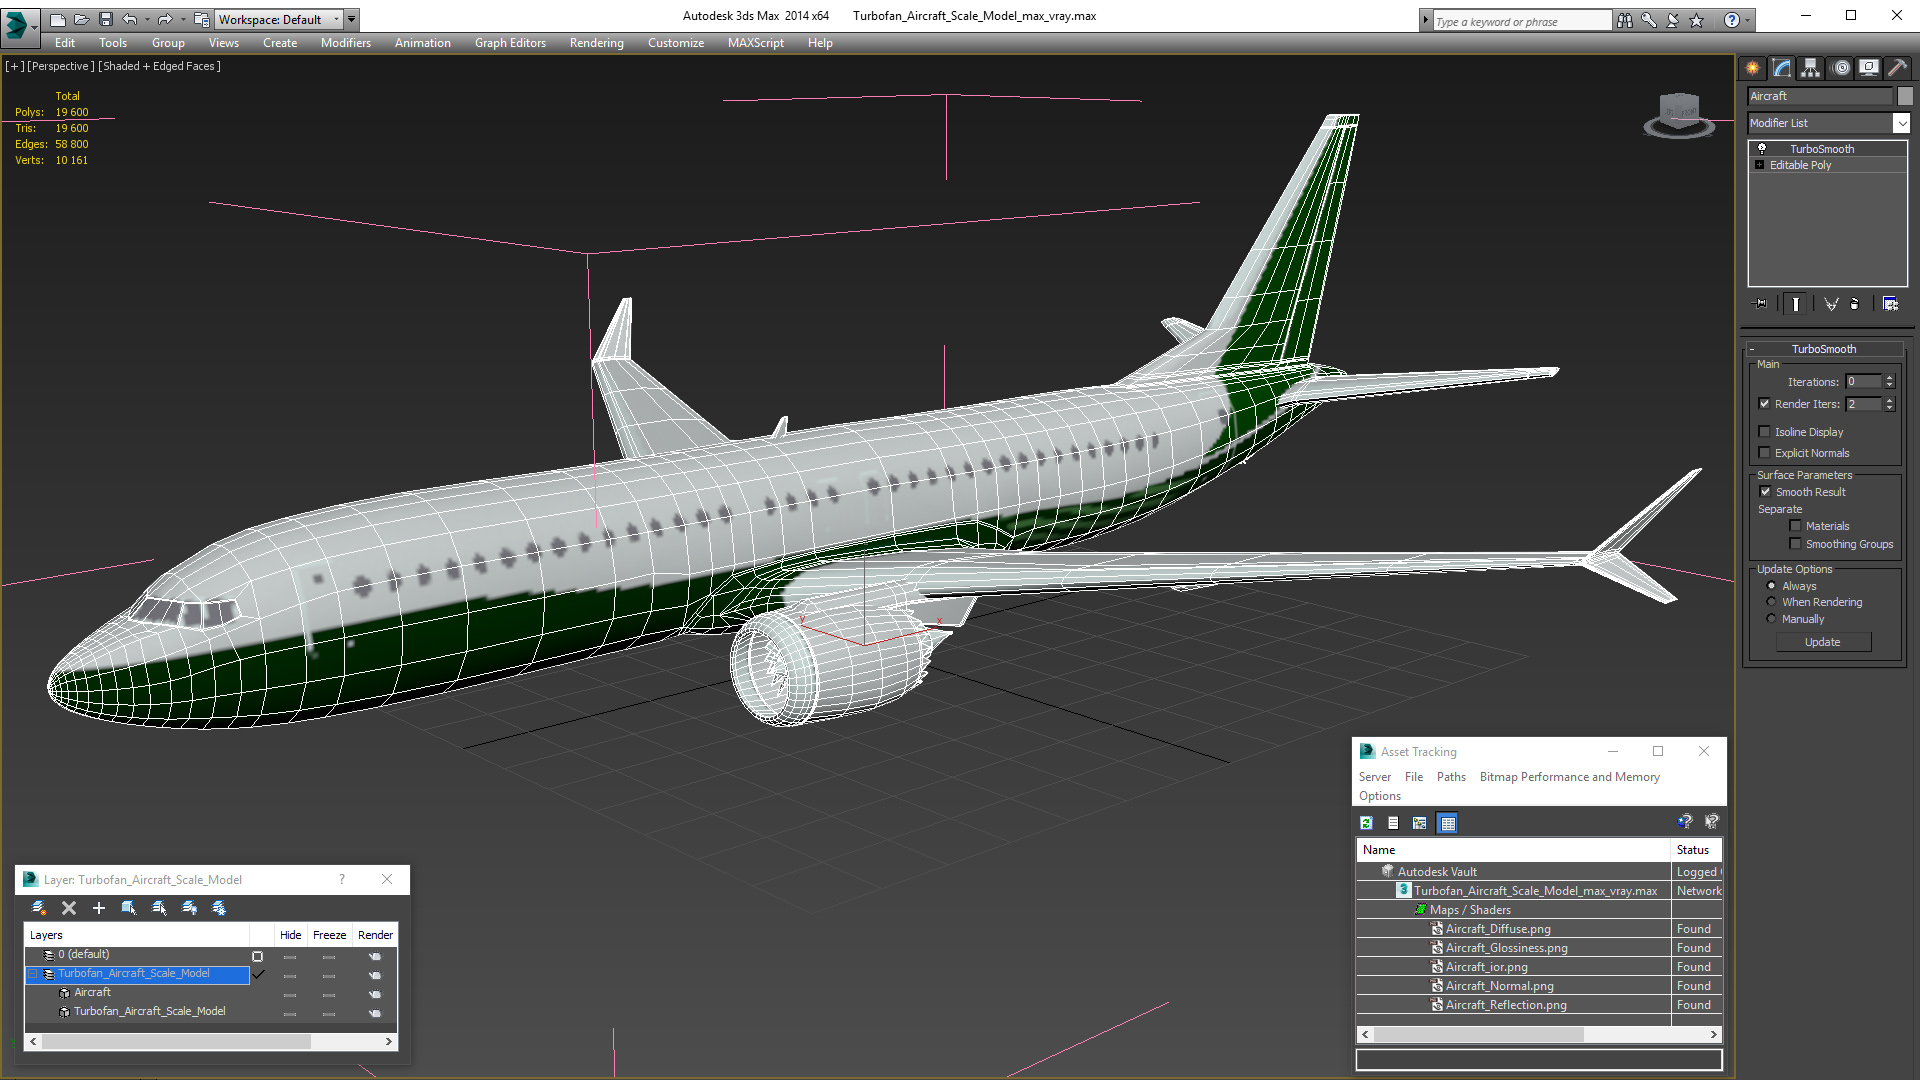Open the Modifiers menu
The height and width of the screenshot is (1080, 1920).
pyautogui.click(x=343, y=42)
